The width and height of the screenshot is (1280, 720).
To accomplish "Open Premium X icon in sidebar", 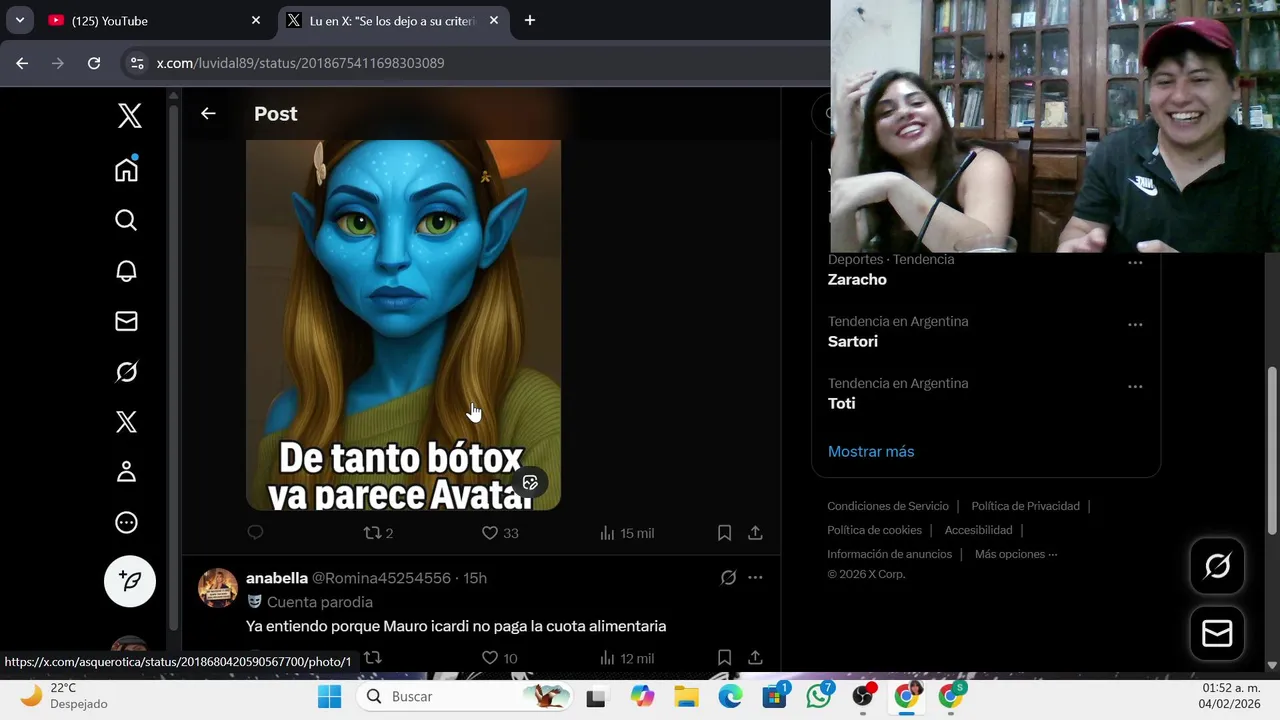I will (x=126, y=422).
